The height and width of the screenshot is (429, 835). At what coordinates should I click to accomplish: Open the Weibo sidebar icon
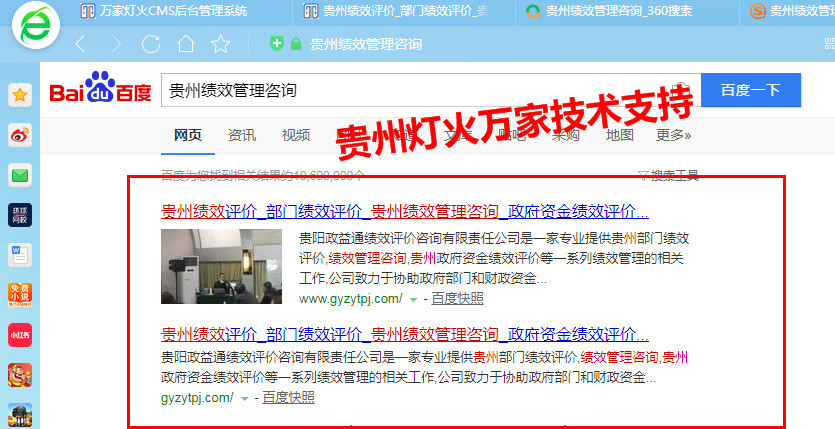20,135
